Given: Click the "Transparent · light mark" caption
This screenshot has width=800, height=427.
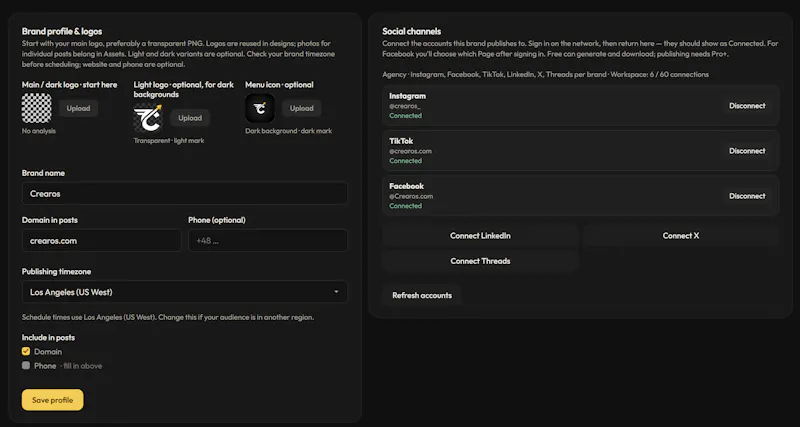Looking at the screenshot, I should coord(169,141).
